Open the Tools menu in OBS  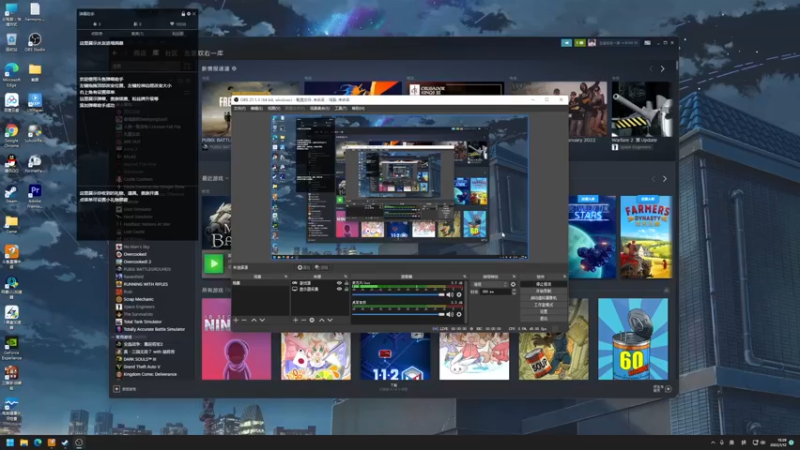point(340,108)
